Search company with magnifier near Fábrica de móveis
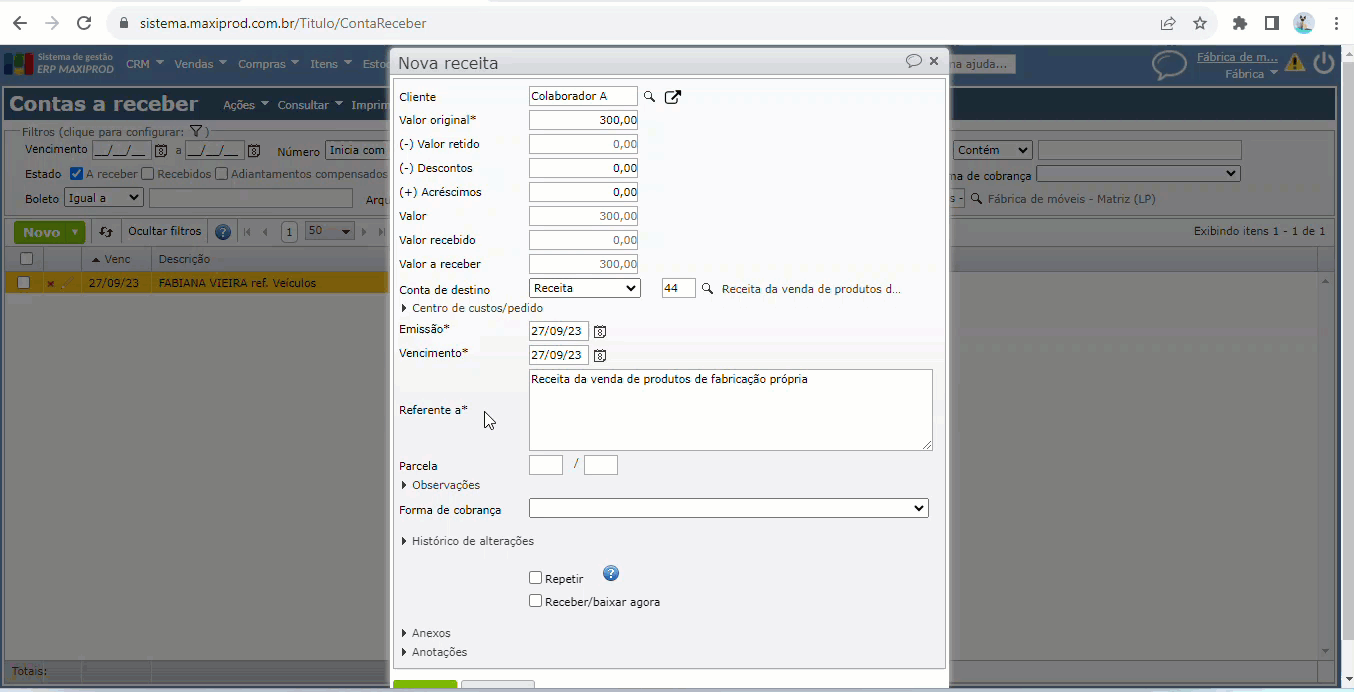 coord(977,199)
